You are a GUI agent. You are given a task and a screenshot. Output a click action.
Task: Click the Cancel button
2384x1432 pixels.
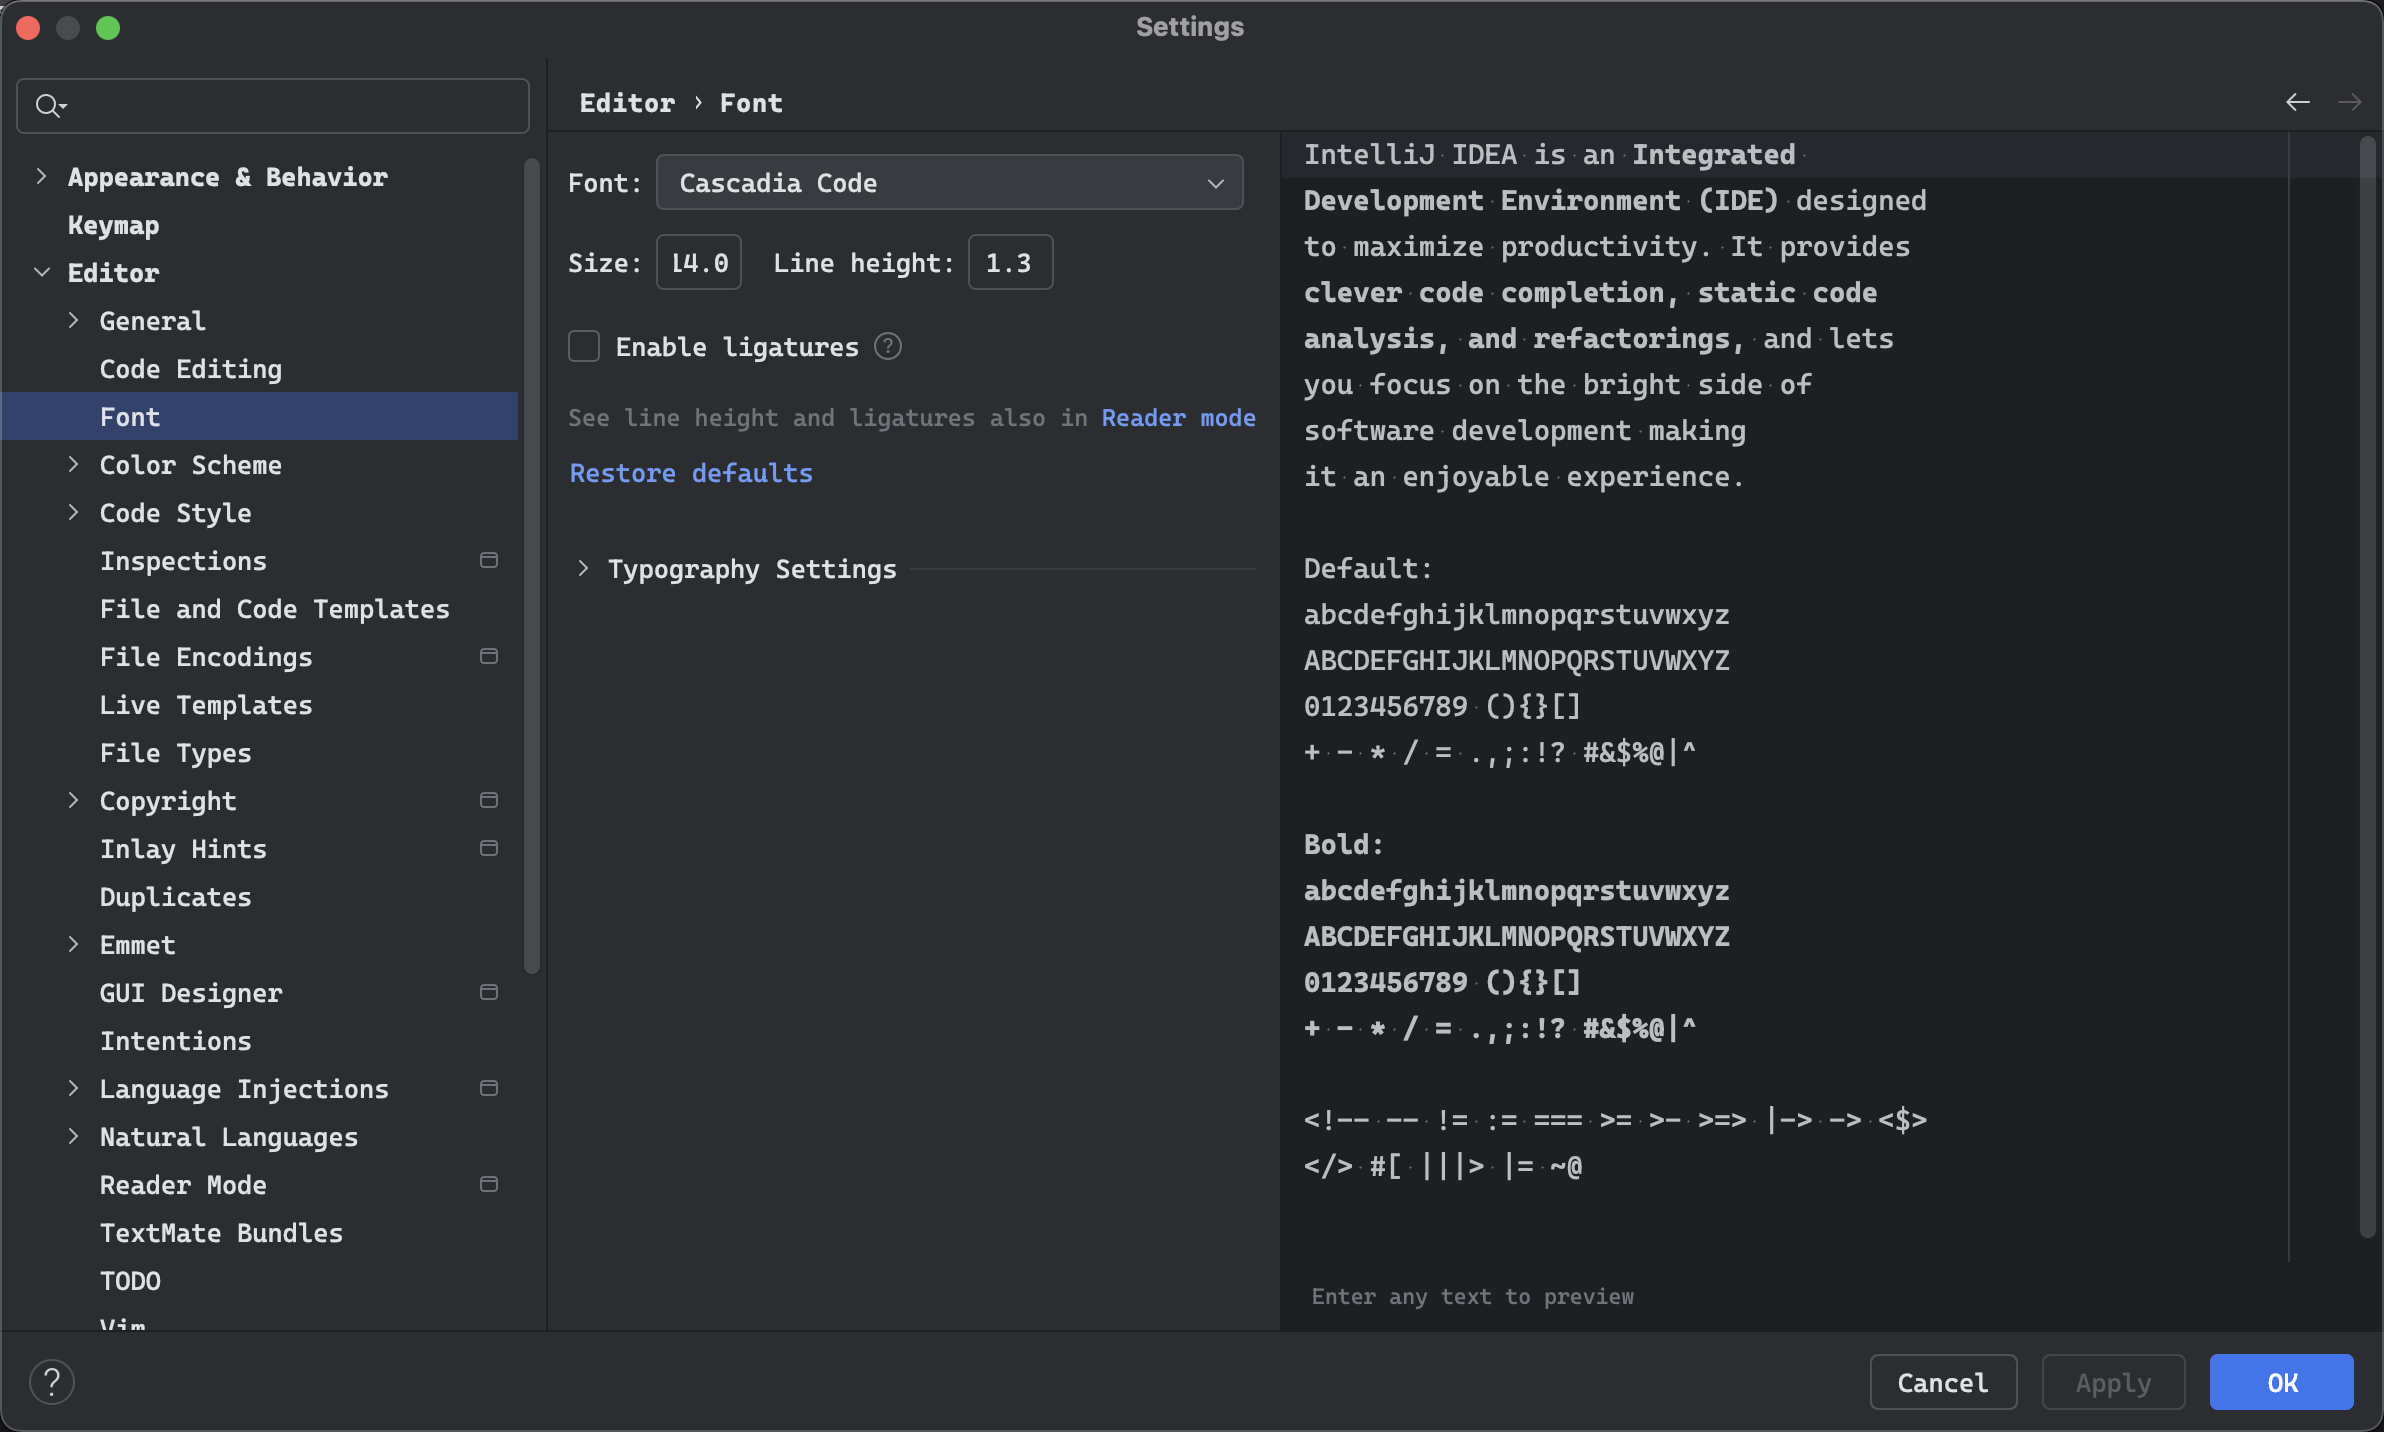(1943, 1382)
